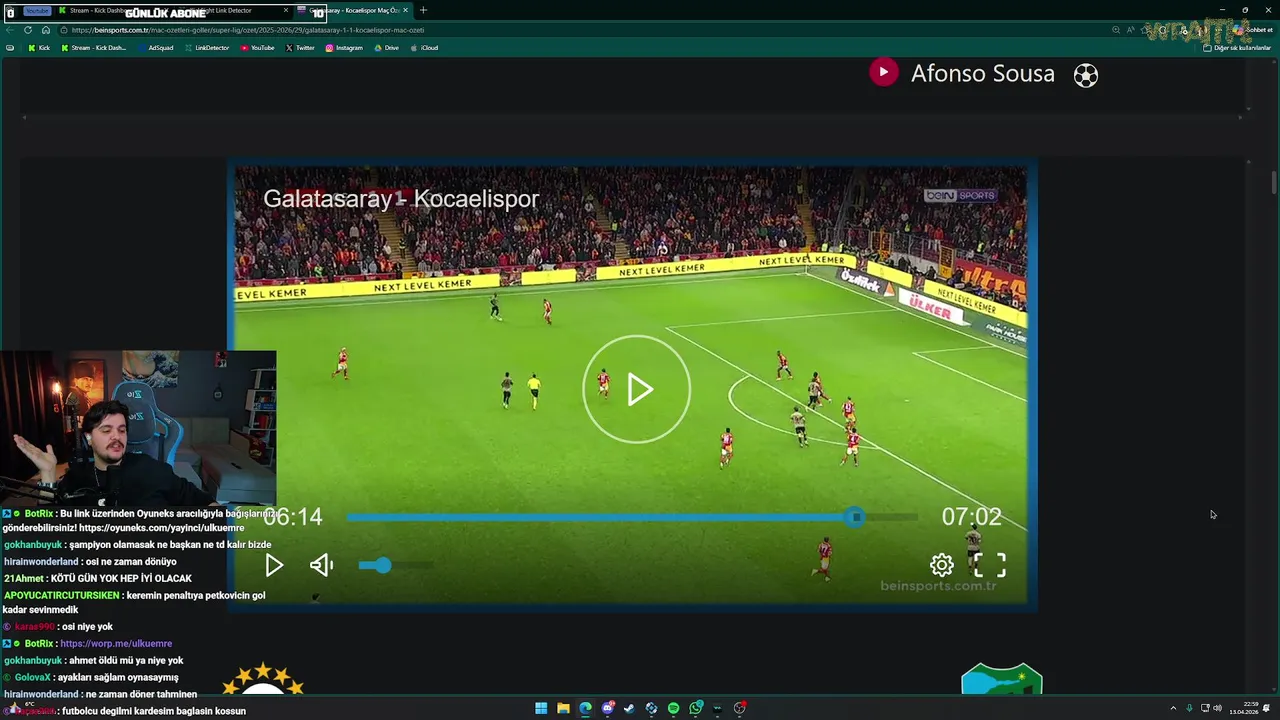
Task: Go to the browser home page
Action: point(45,30)
